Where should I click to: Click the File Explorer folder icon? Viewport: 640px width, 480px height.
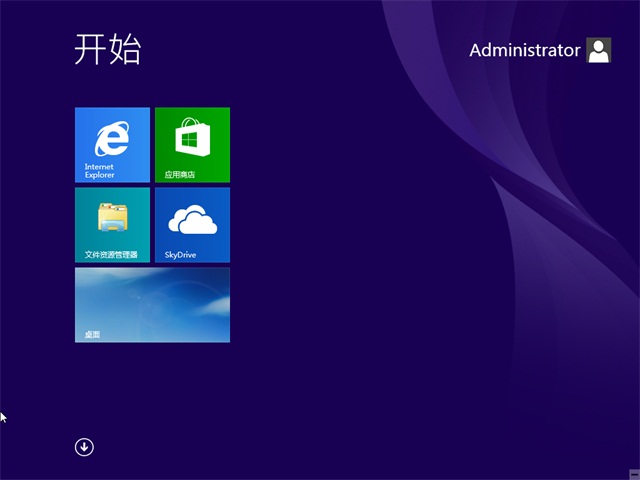(x=112, y=218)
